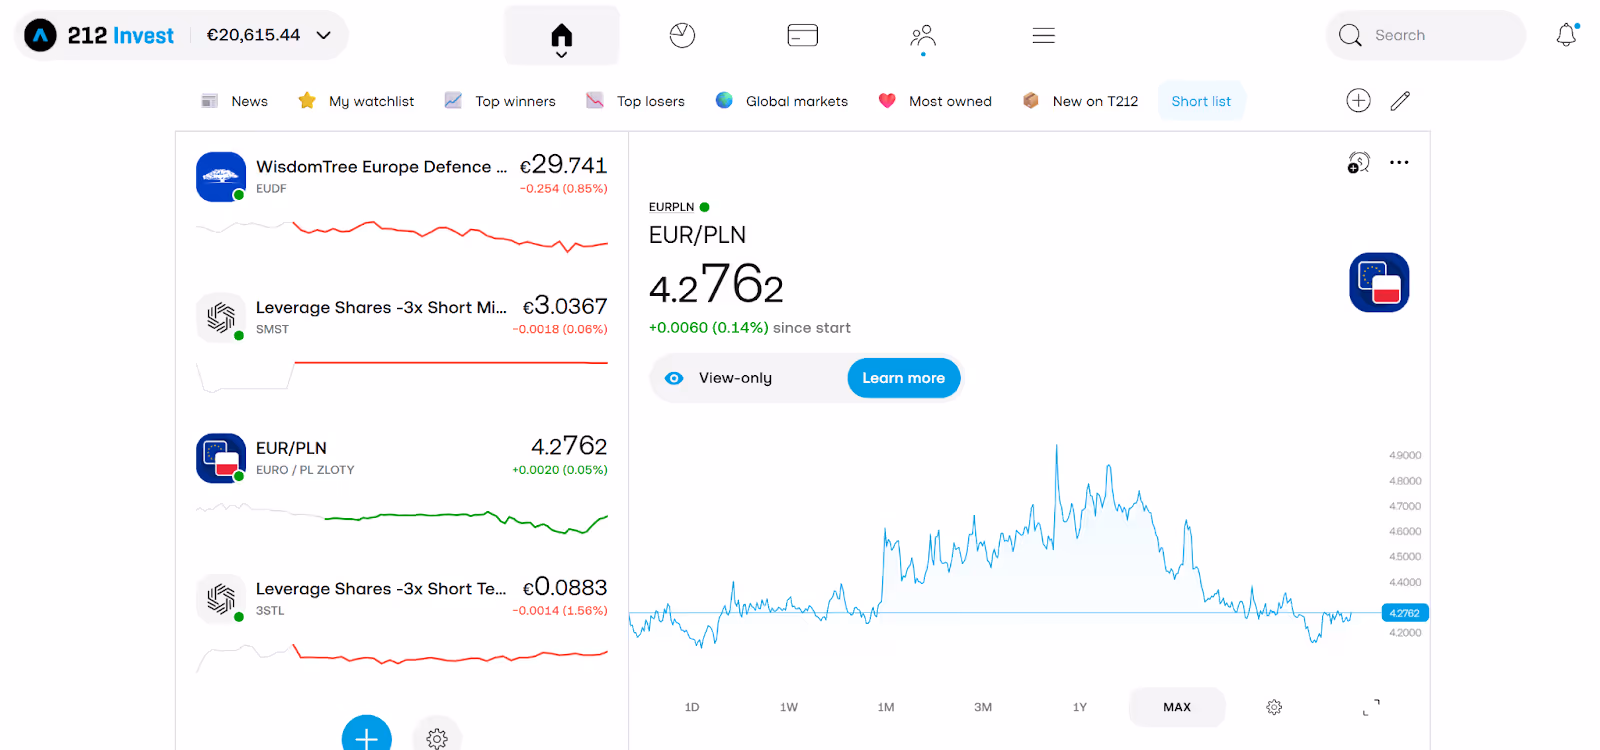
Task: Click the Leverage Shares SMST logo
Action: [221, 318]
